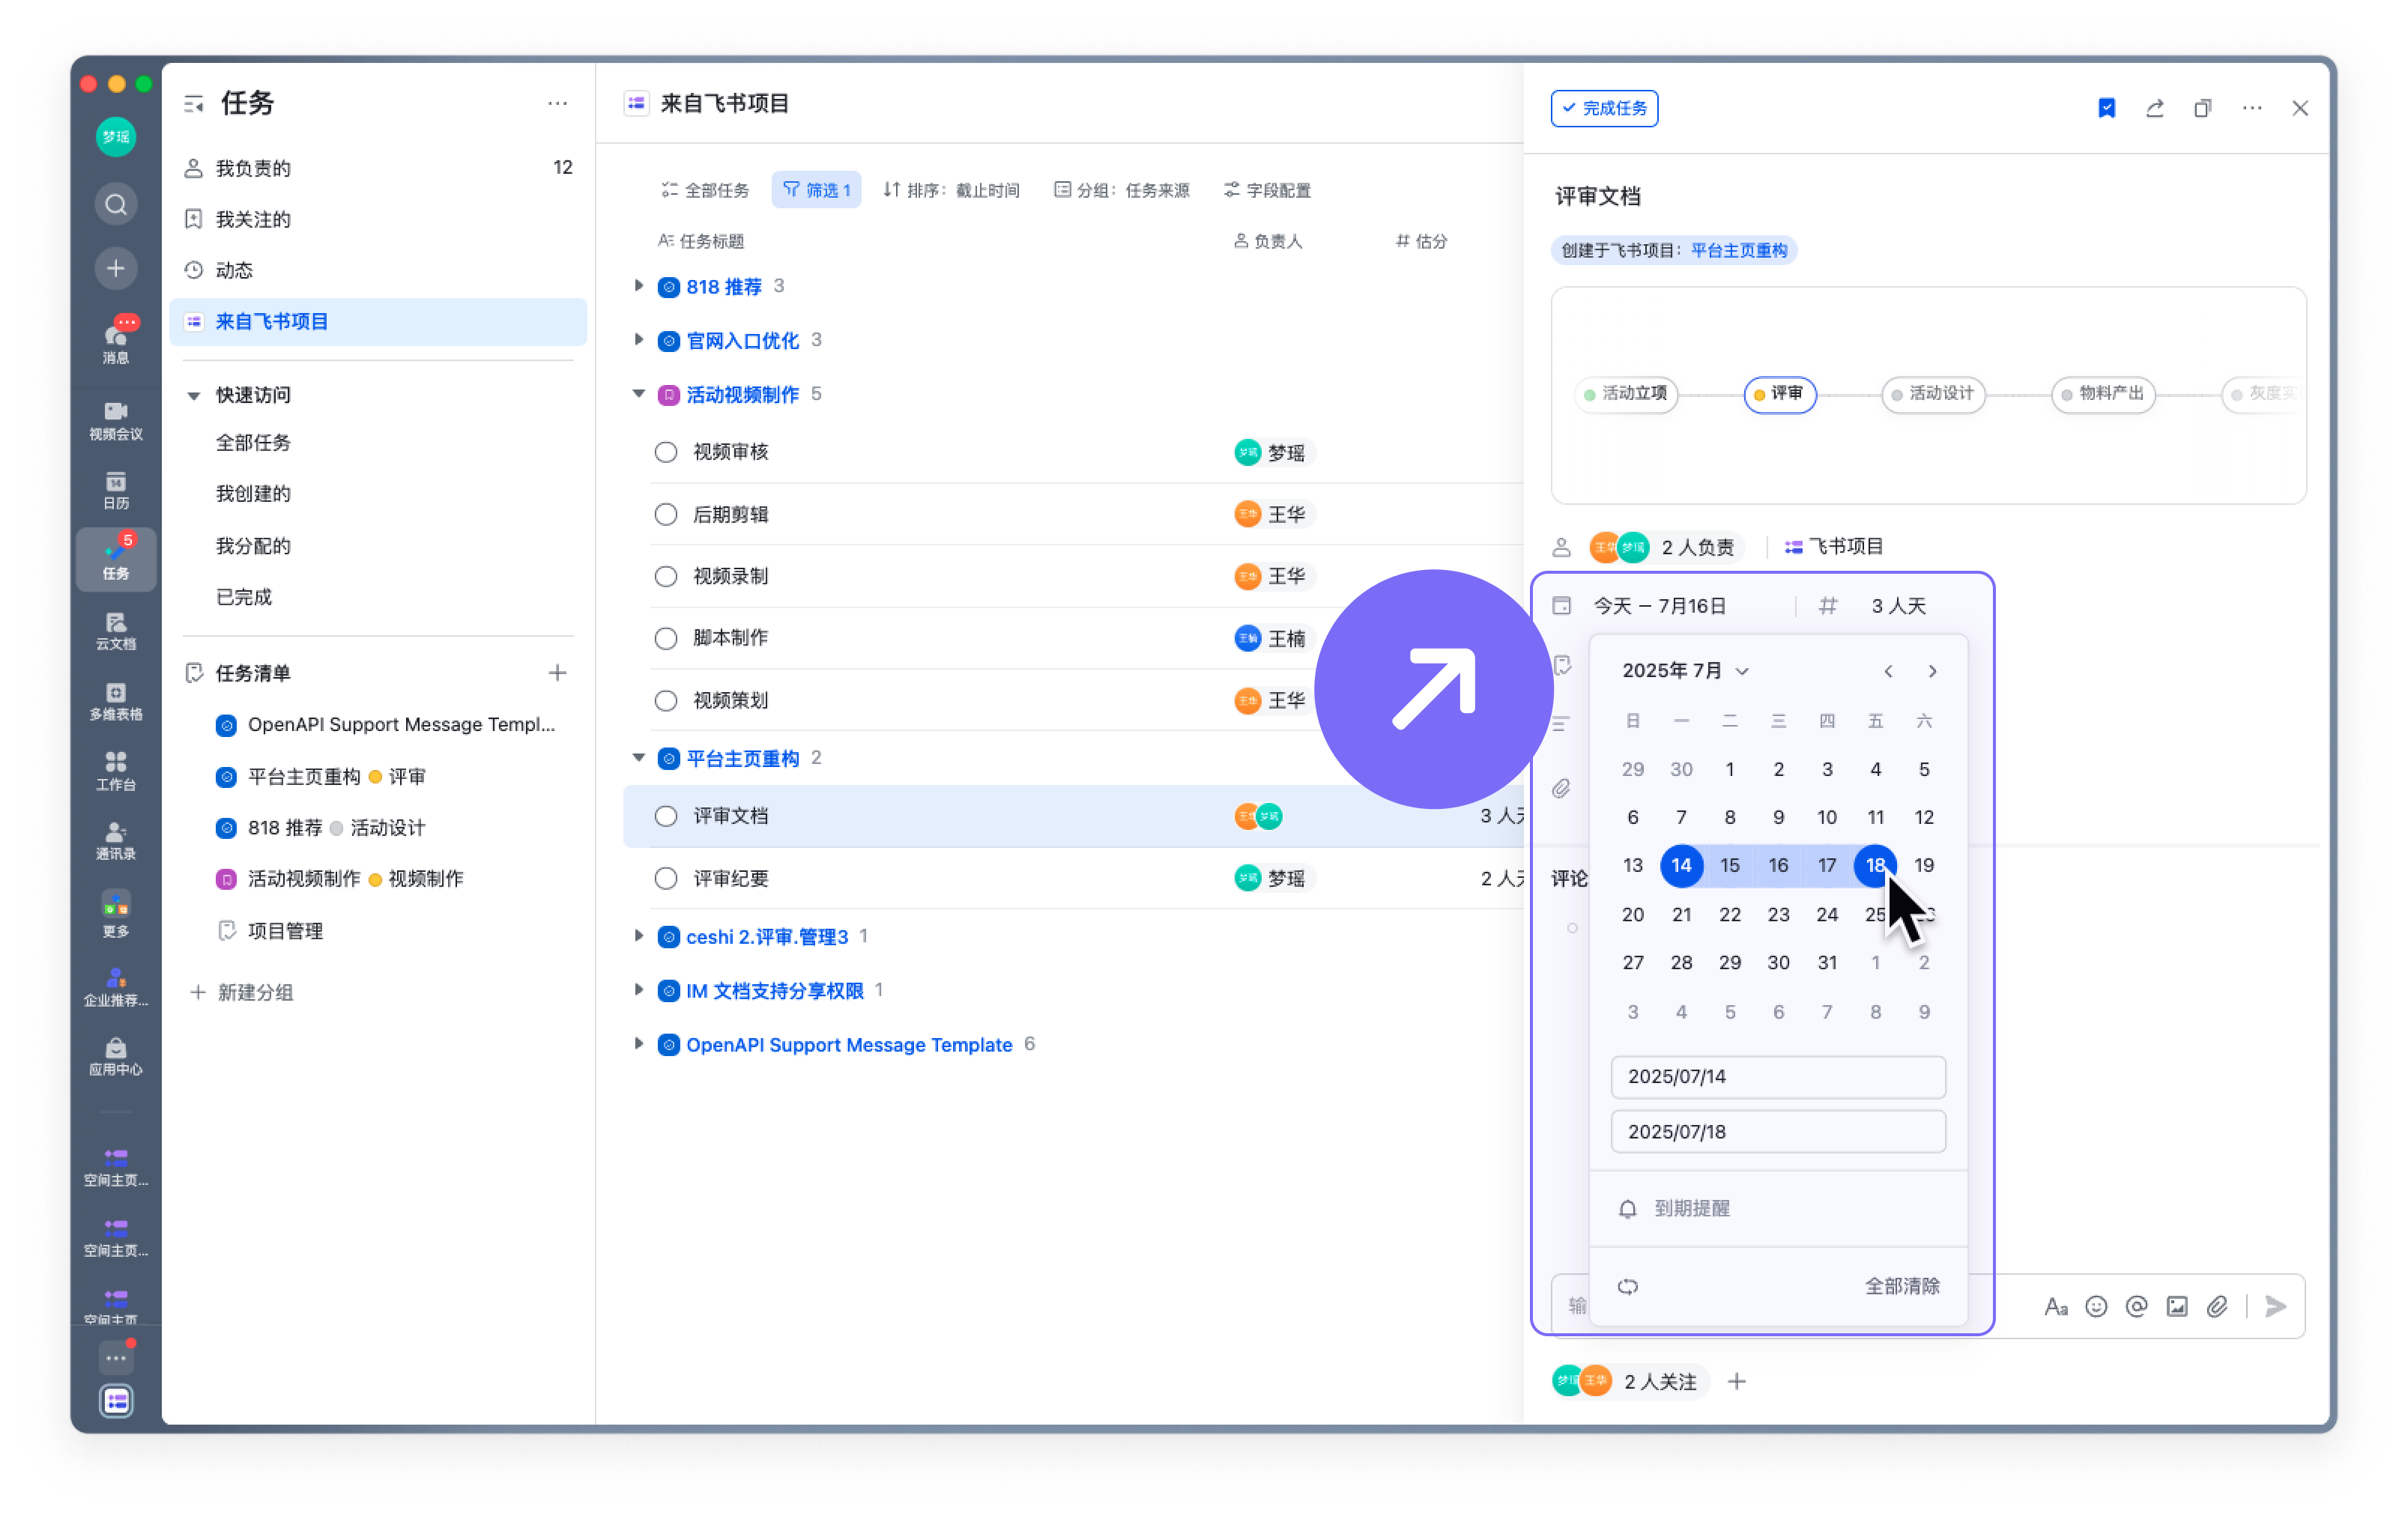Mention someone with the @ icon
2408x1519 pixels.
point(2136,1306)
